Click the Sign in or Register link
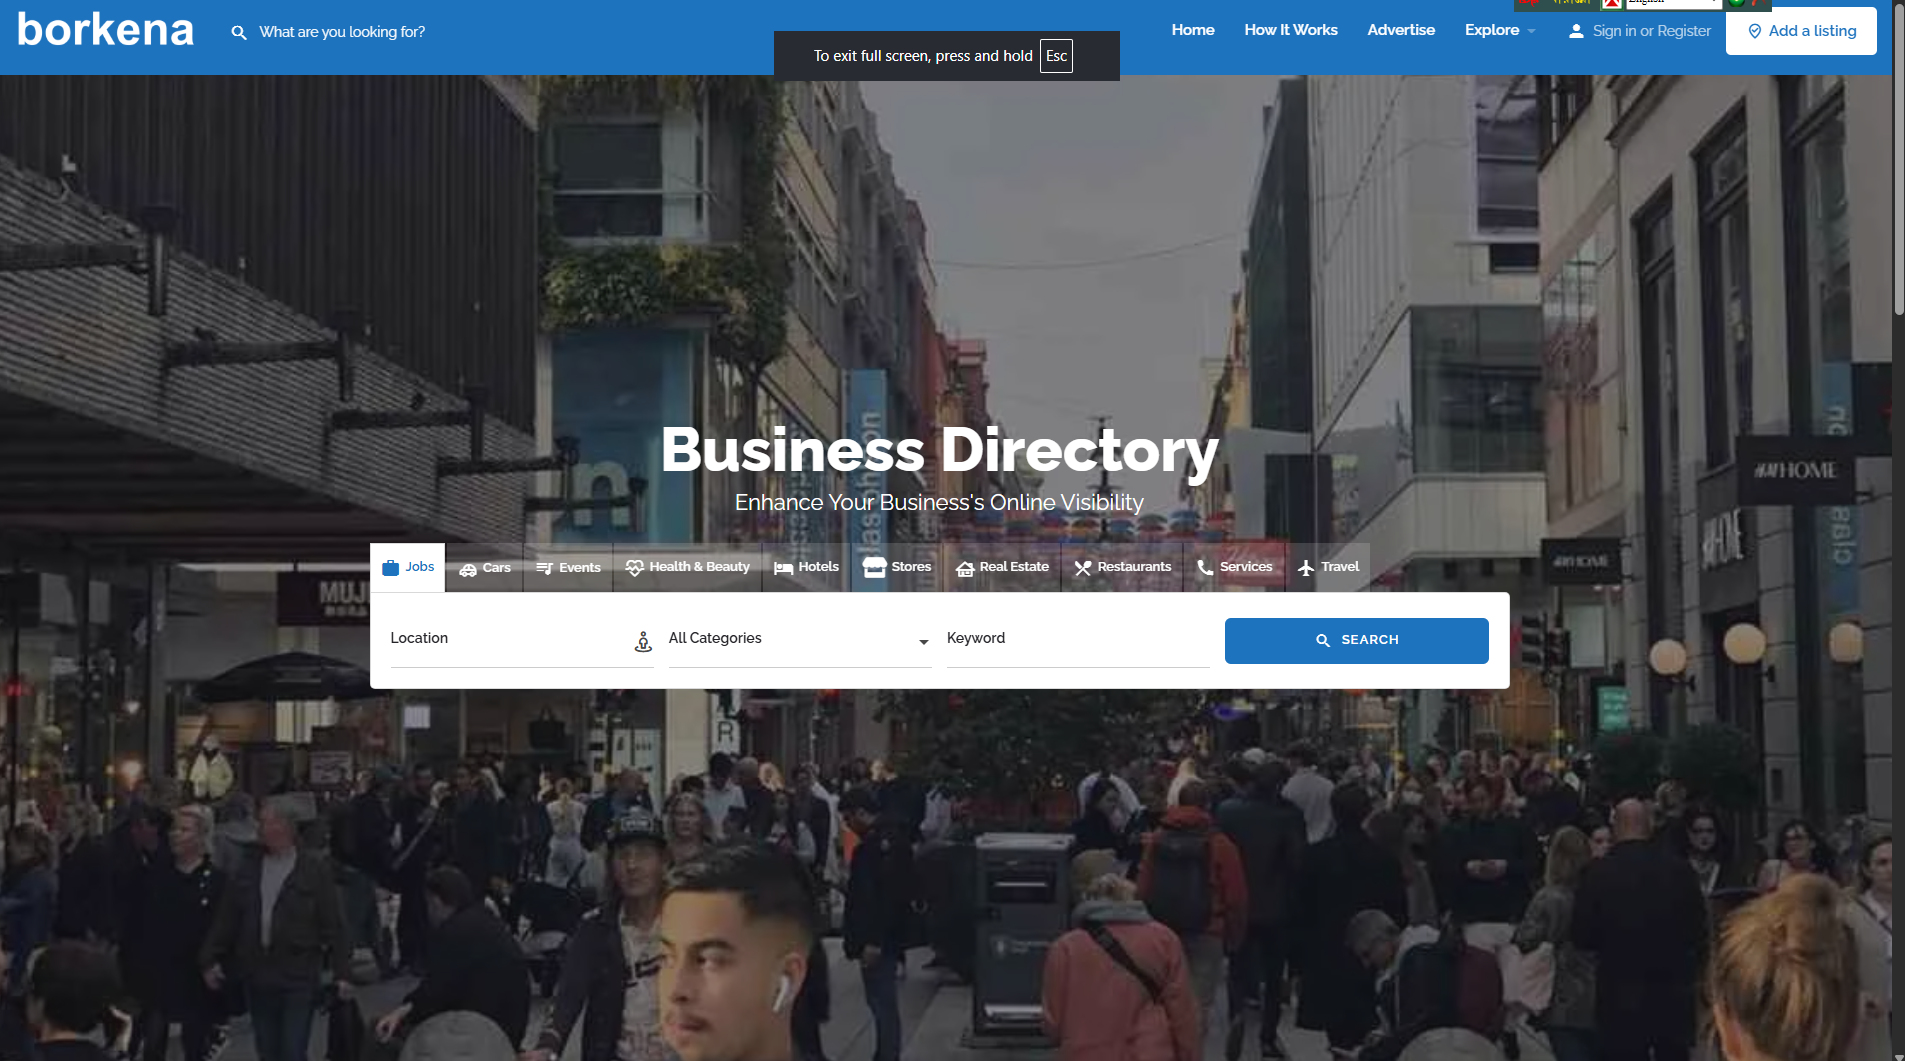 click(1651, 31)
